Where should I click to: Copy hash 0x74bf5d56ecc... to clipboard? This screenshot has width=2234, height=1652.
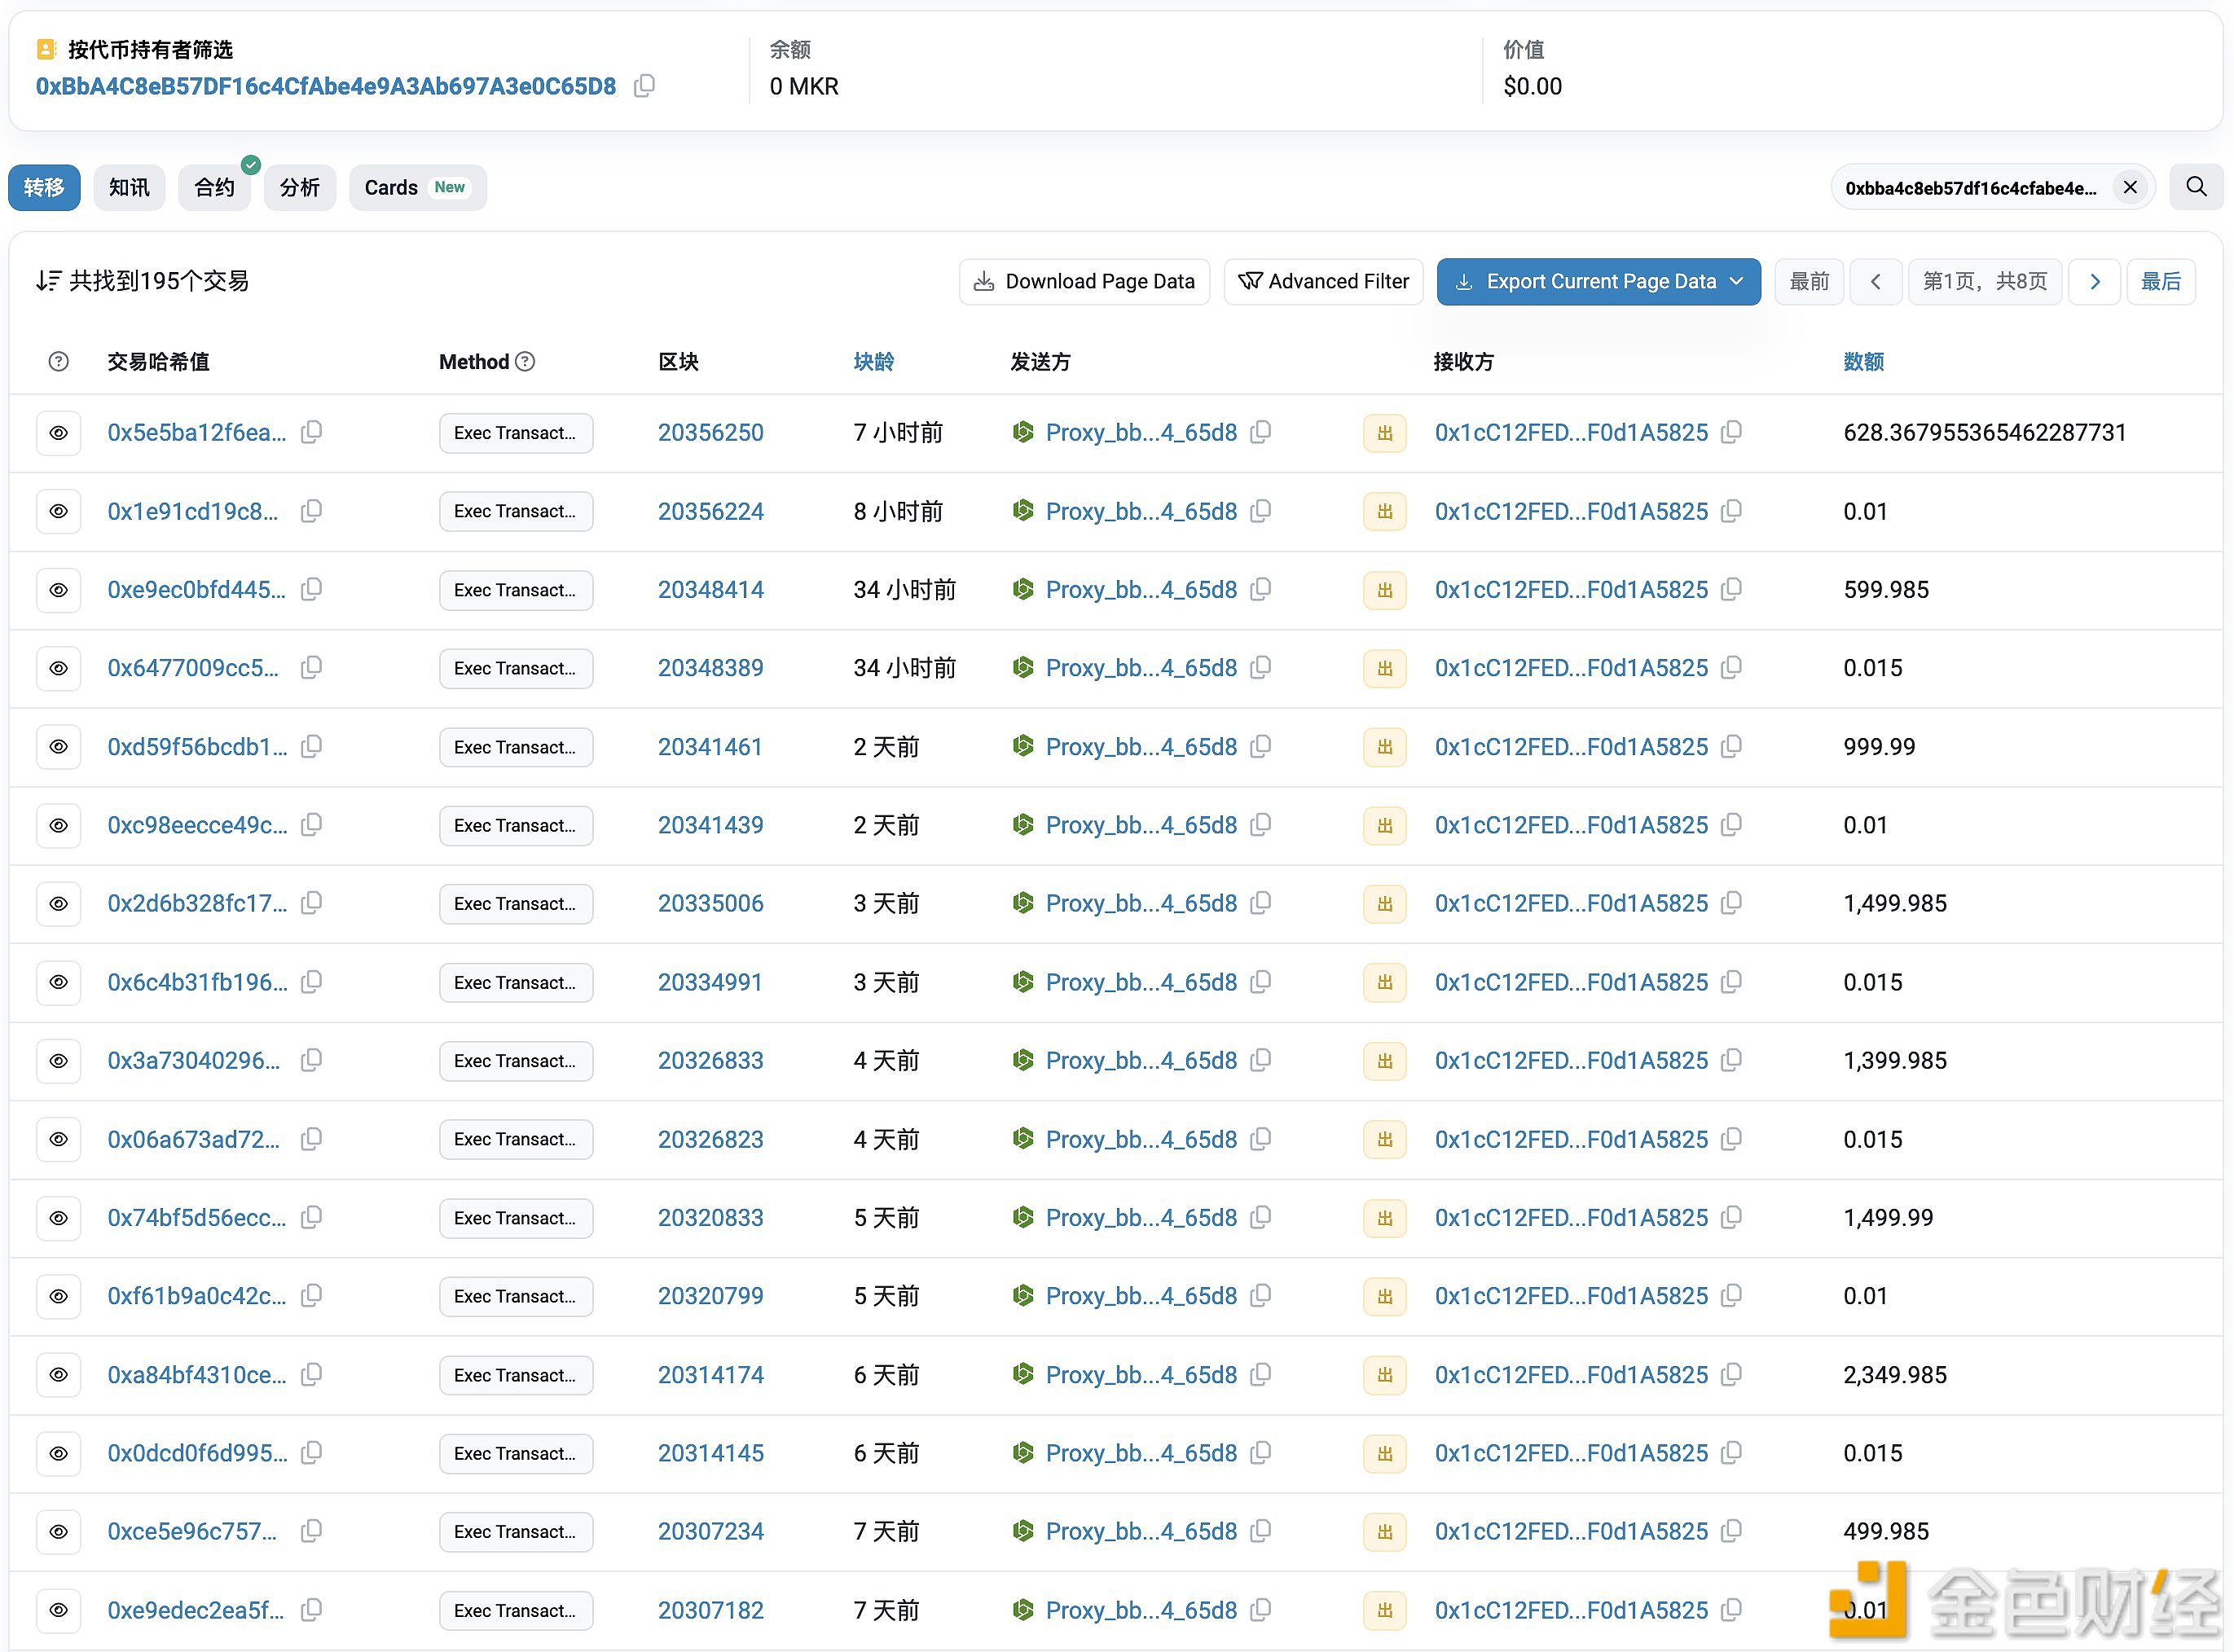point(312,1217)
